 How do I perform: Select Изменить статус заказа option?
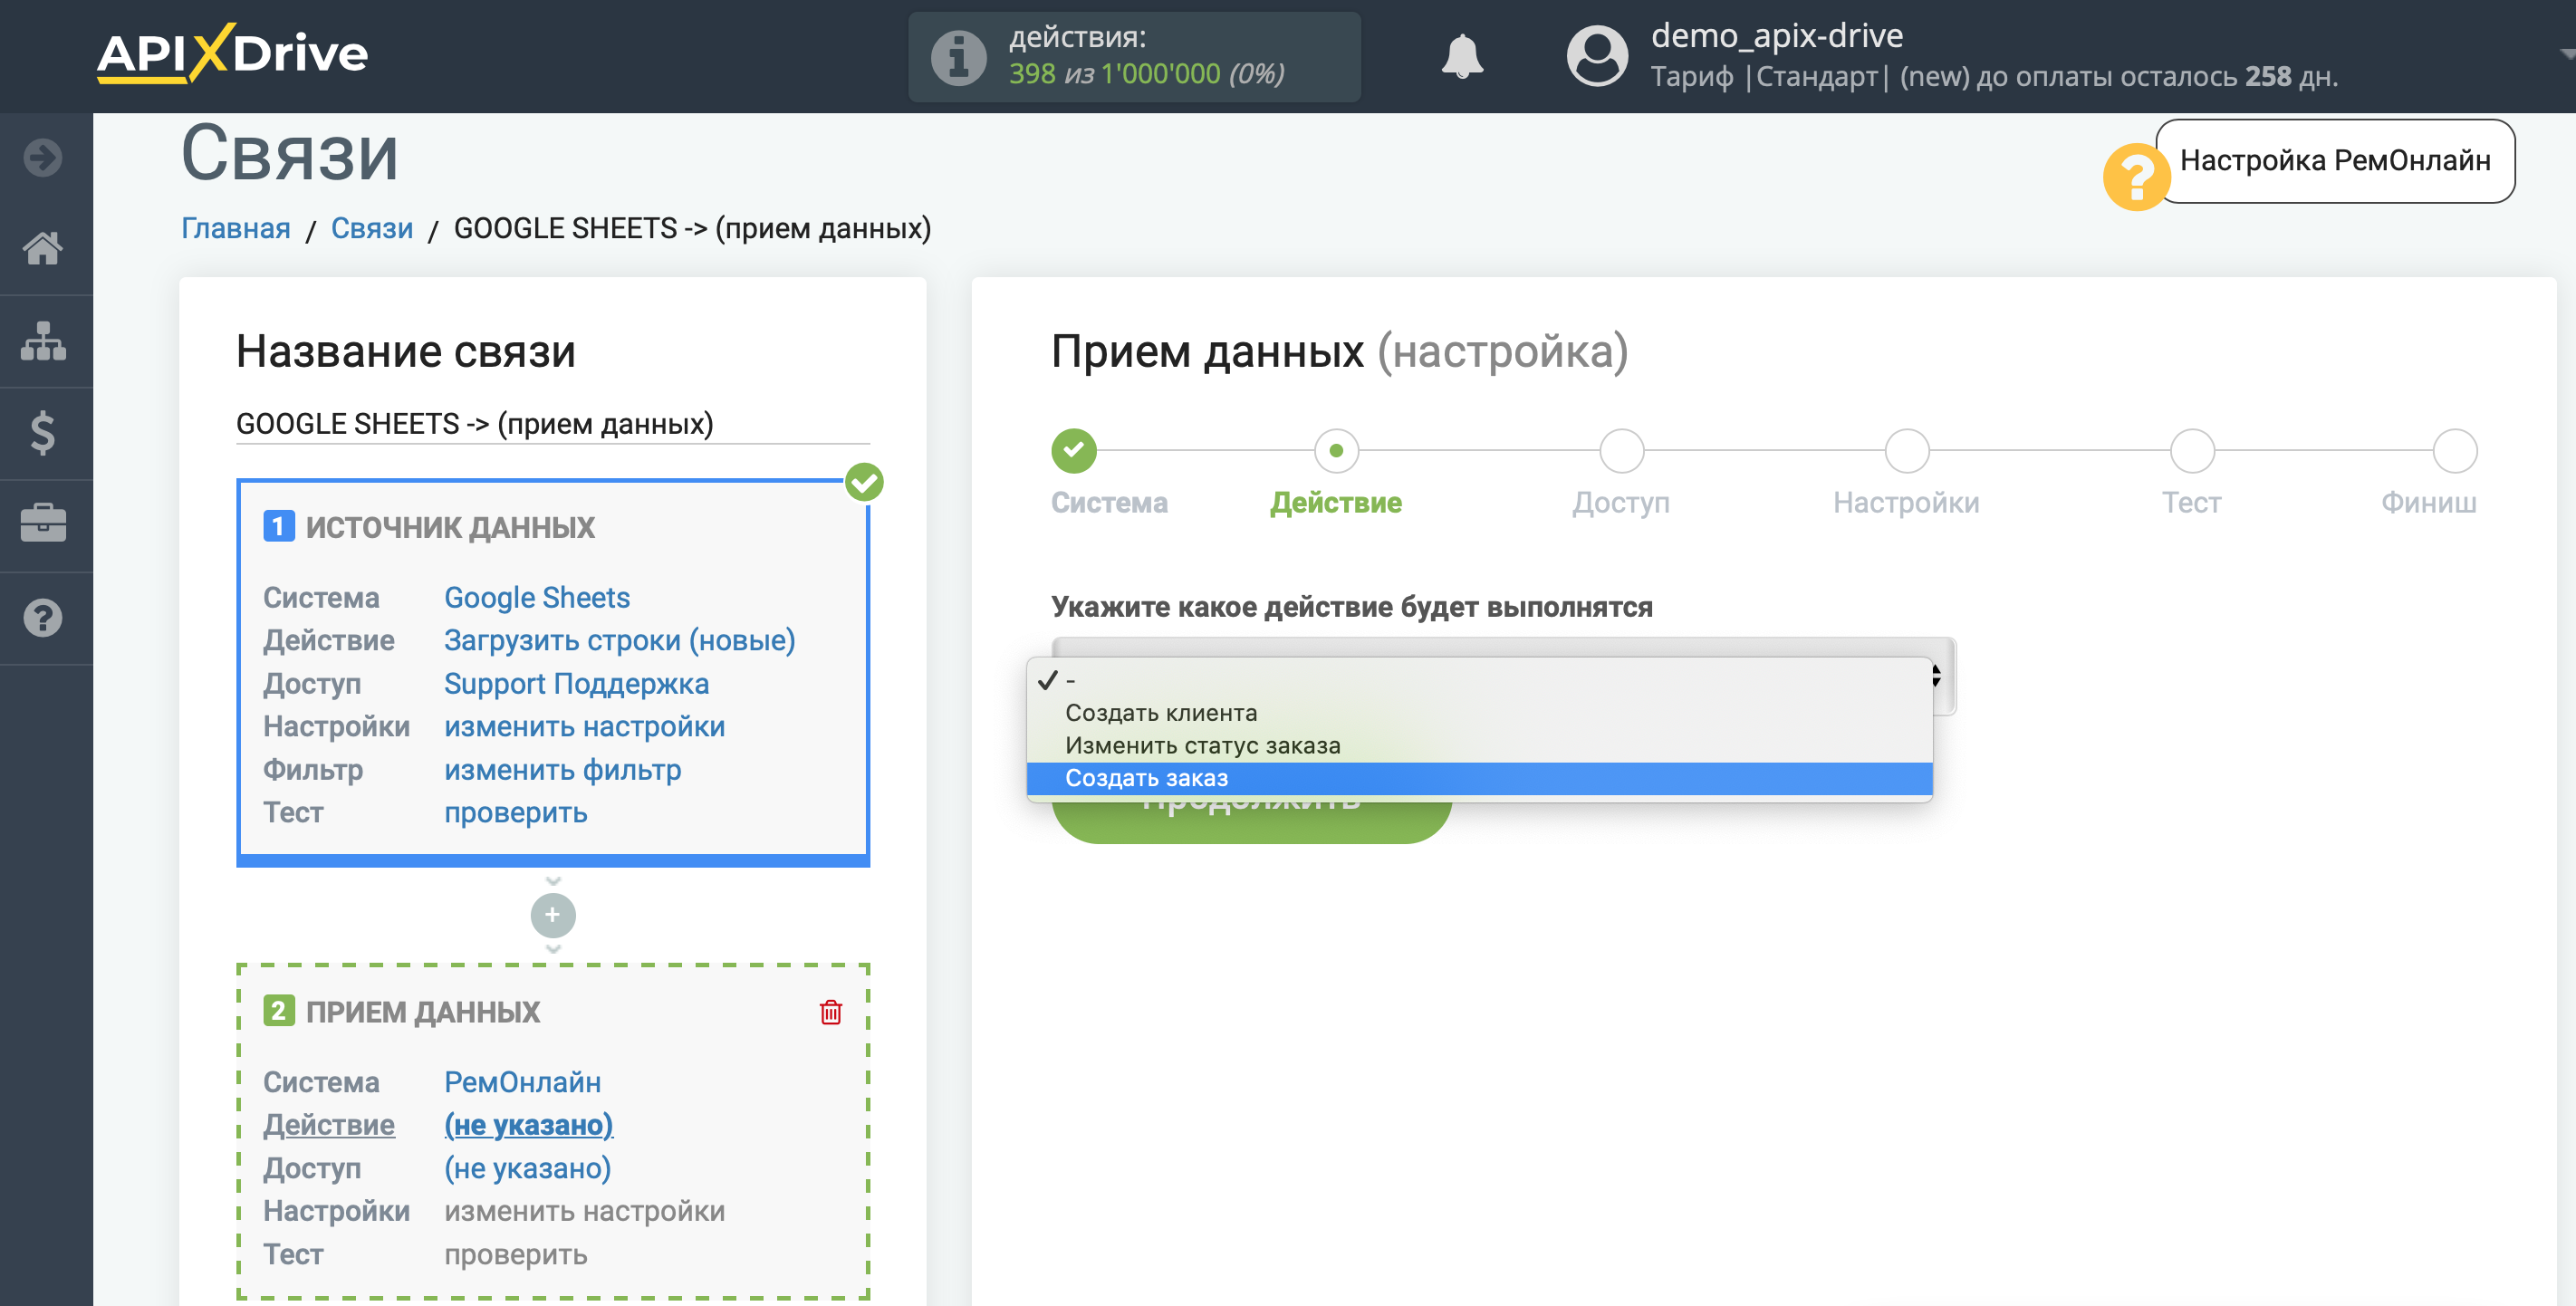tap(1479, 746)
